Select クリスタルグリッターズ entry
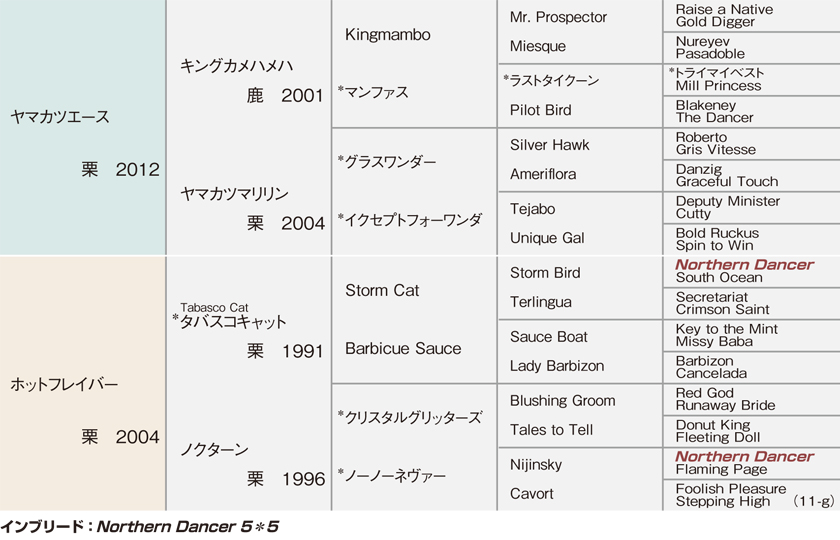Viewport: 840px width, 540px height. pyautogui.click(x=410, y=417)
